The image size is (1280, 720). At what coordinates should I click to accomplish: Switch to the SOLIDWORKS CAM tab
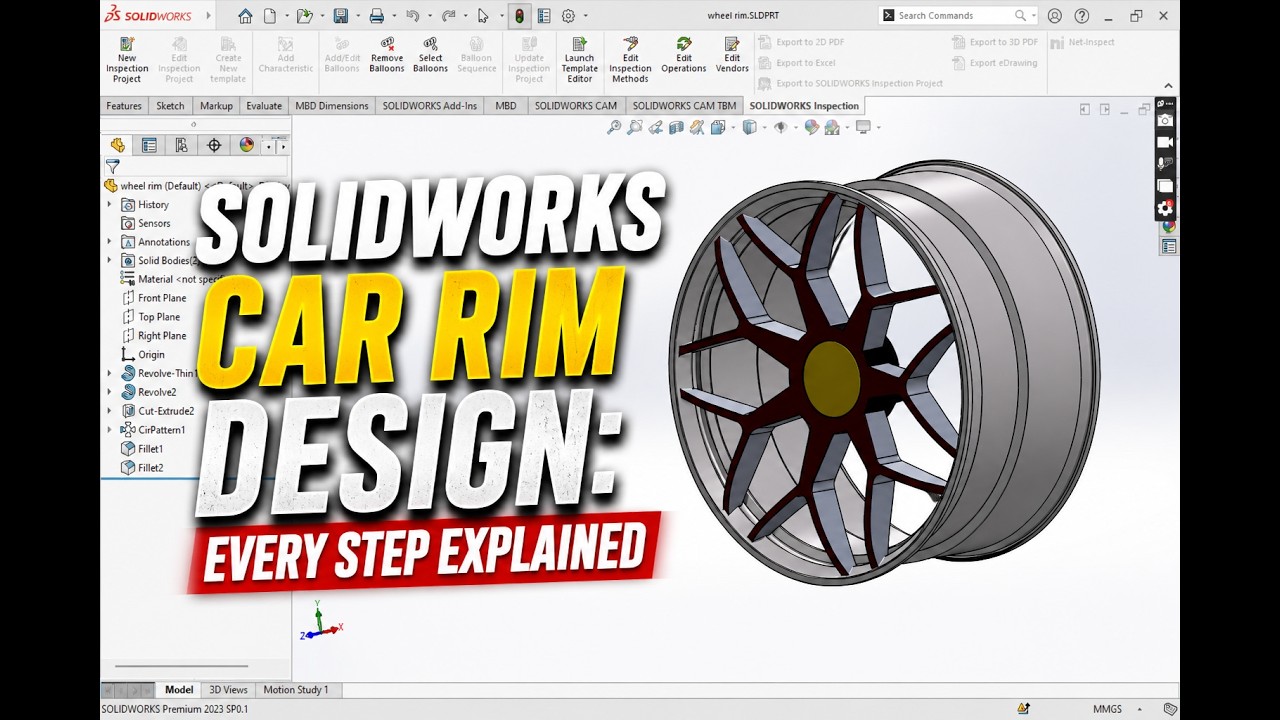pos(576,106)
